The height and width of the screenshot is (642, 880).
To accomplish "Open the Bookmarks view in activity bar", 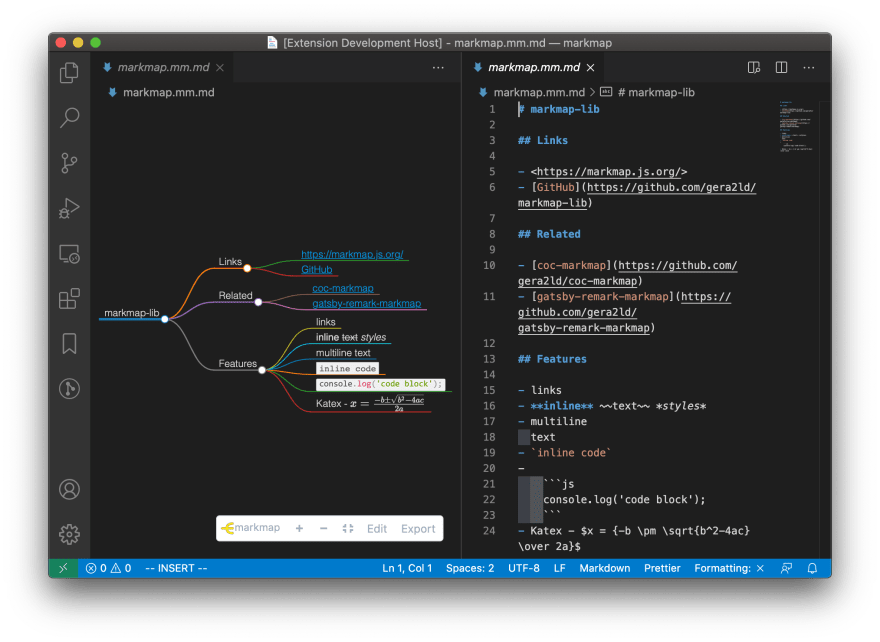I will (x=69, y=343).
